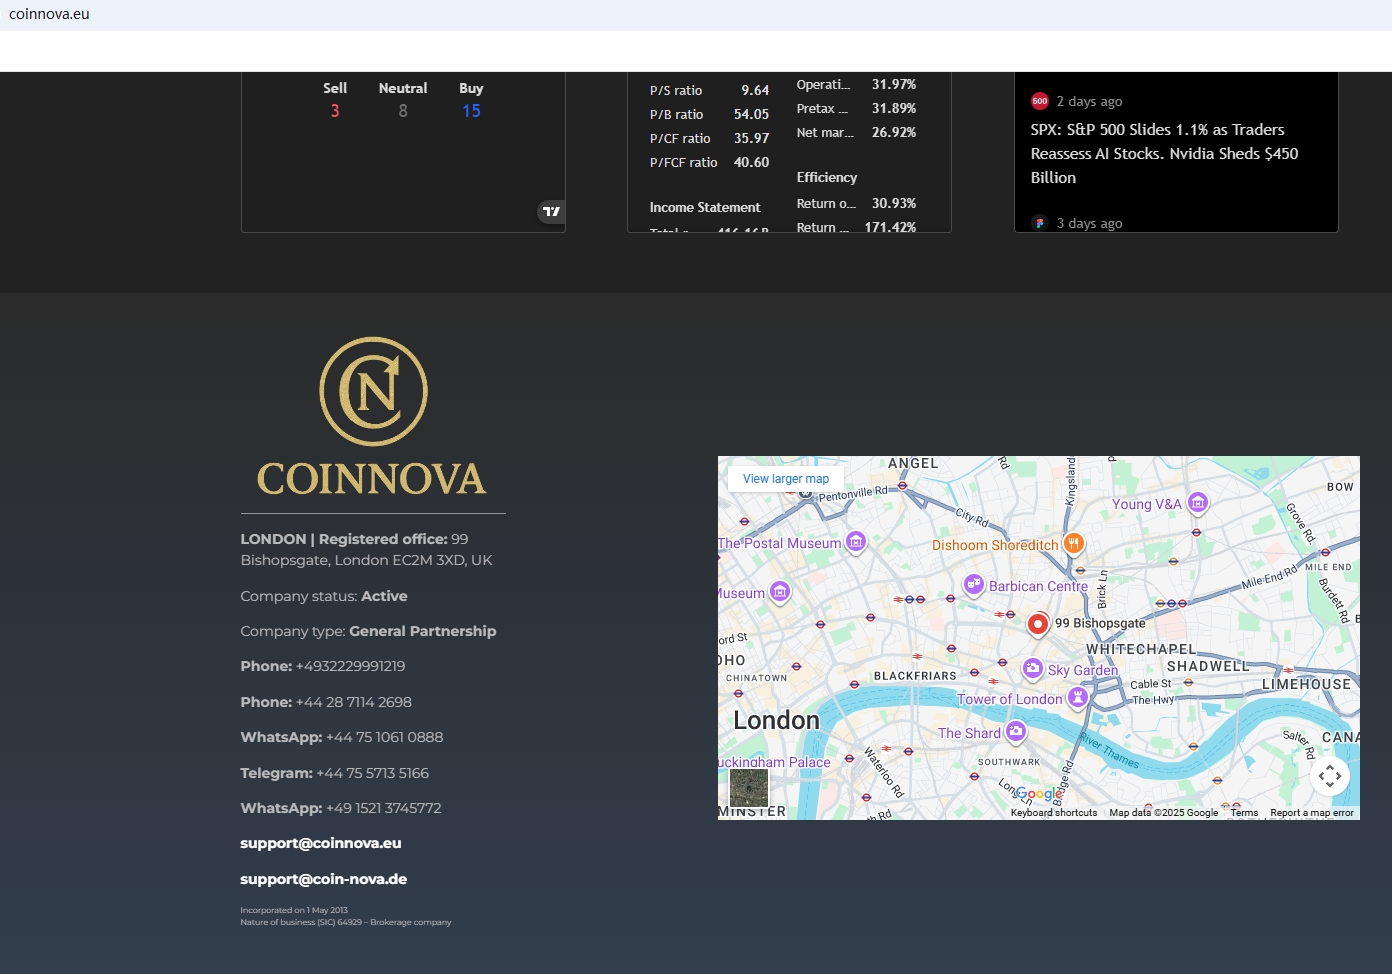Image resolution: width=1392 pixels, height=974 pixels.
Task: Click The Postal Museum marker icon
Action: [x=856, y=542]
